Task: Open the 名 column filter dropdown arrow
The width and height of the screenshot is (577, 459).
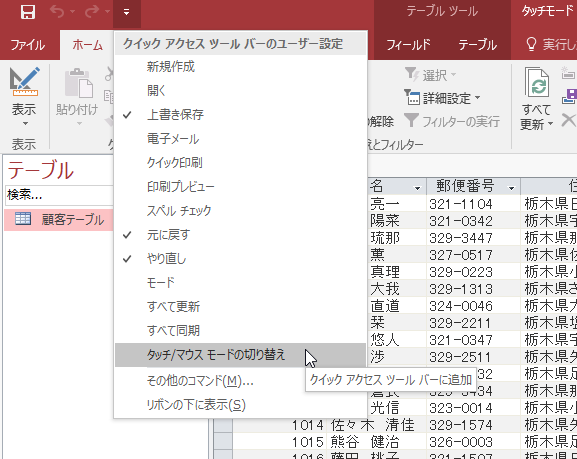Action: (x=417, y=188)
